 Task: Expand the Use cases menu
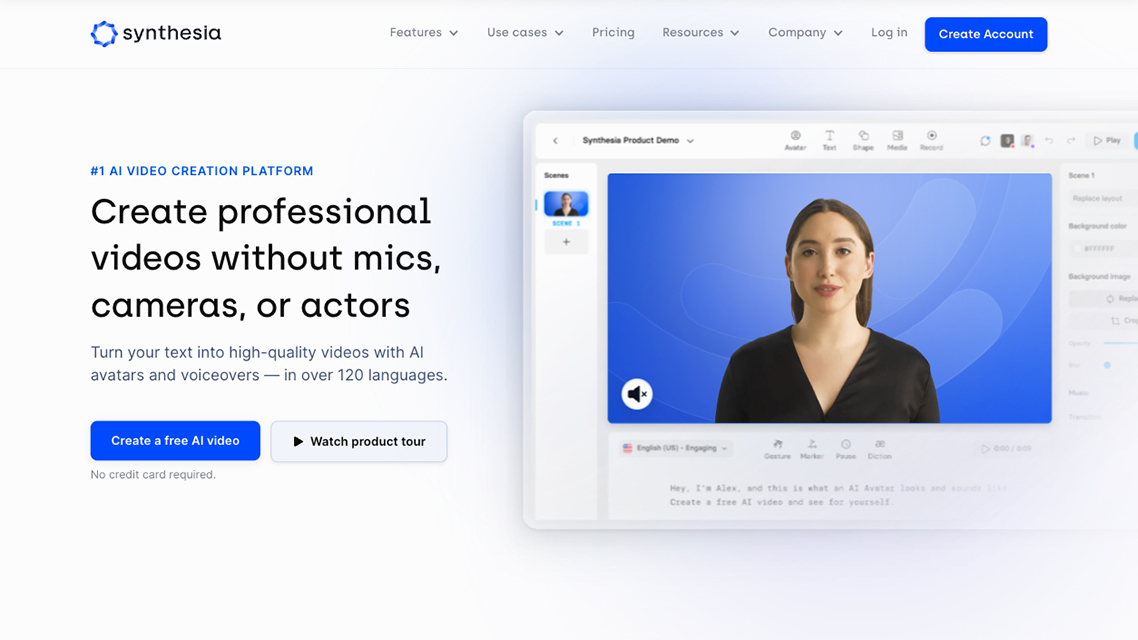click(525, 33)
